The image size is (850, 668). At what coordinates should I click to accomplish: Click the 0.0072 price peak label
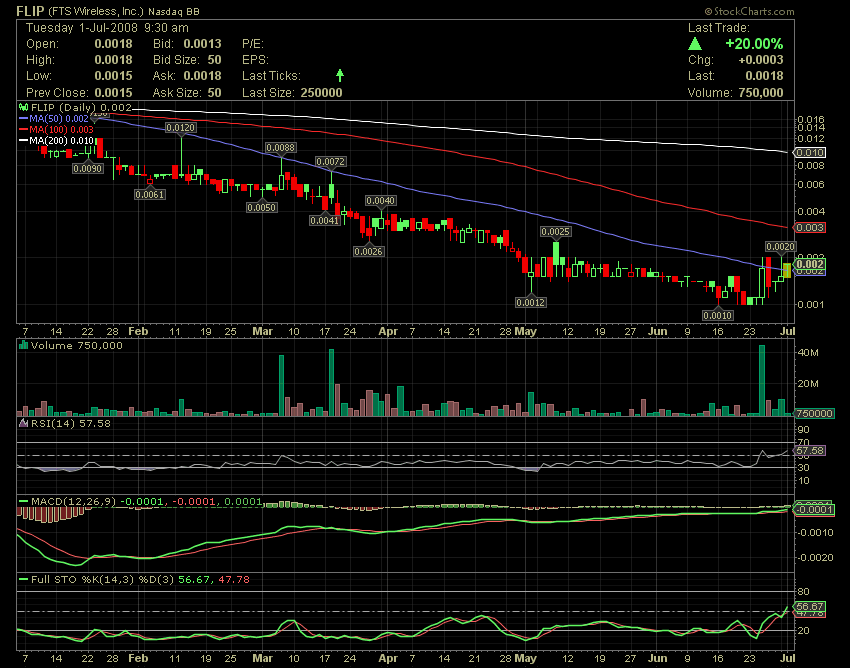coord(331,162)
